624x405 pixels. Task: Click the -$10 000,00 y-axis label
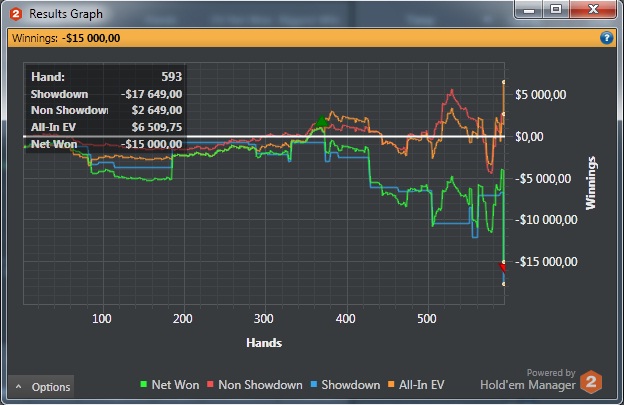(546, 220)
